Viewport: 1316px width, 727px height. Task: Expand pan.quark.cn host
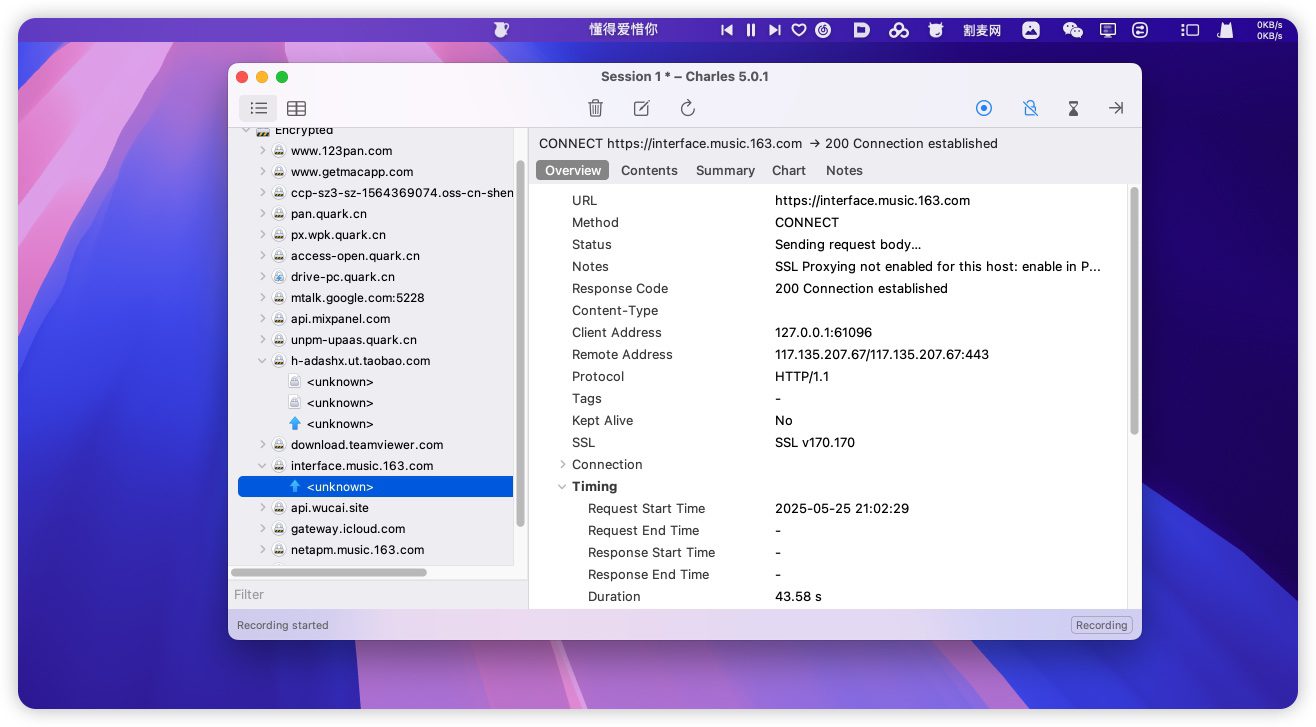[263, 214]
